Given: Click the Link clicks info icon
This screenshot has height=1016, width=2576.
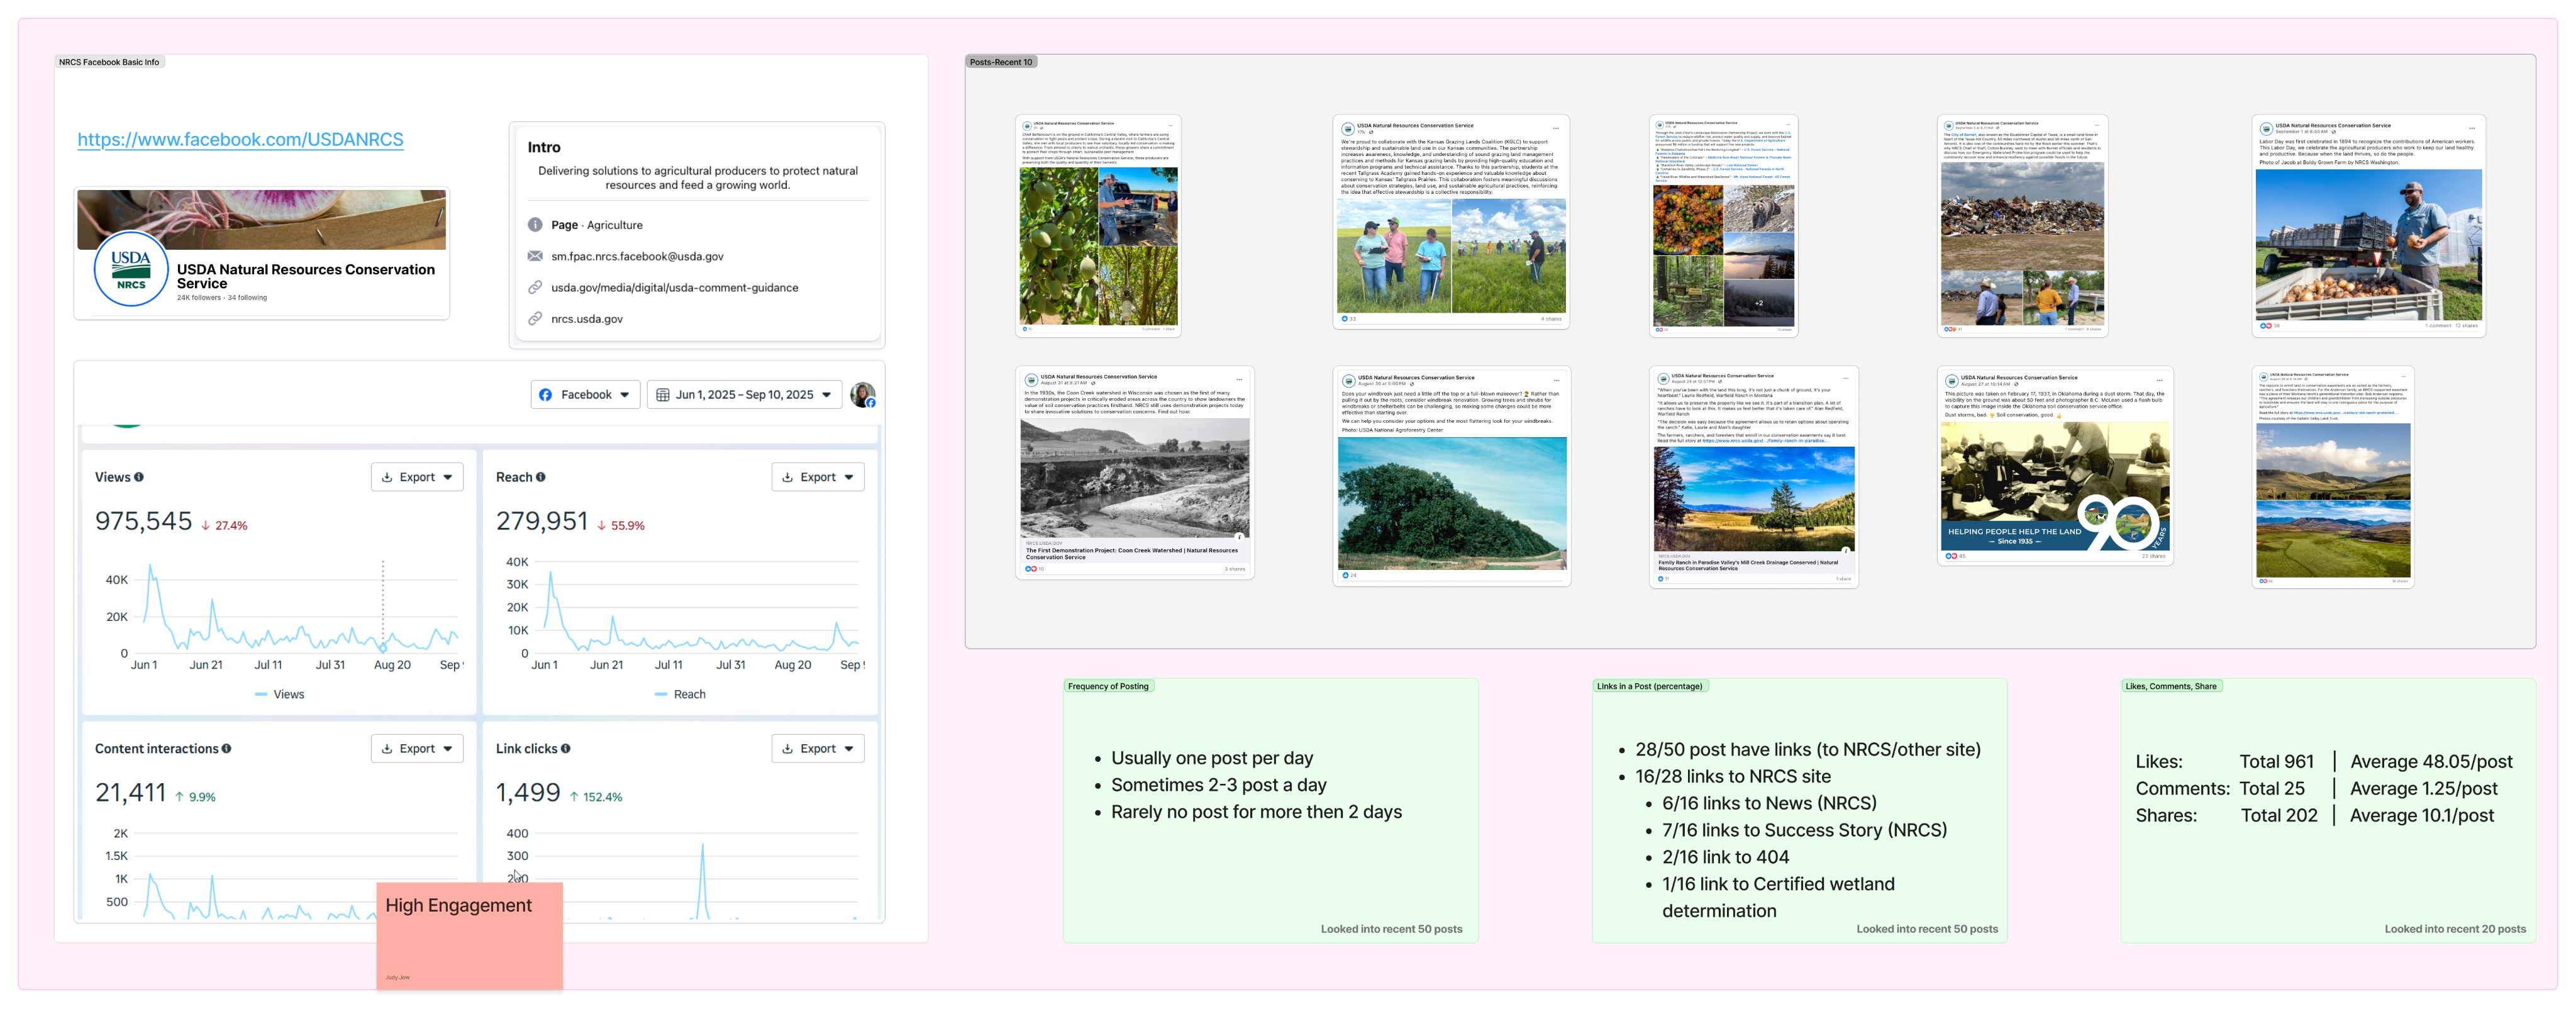Looking at the screenshot, I should coord(566,748).
